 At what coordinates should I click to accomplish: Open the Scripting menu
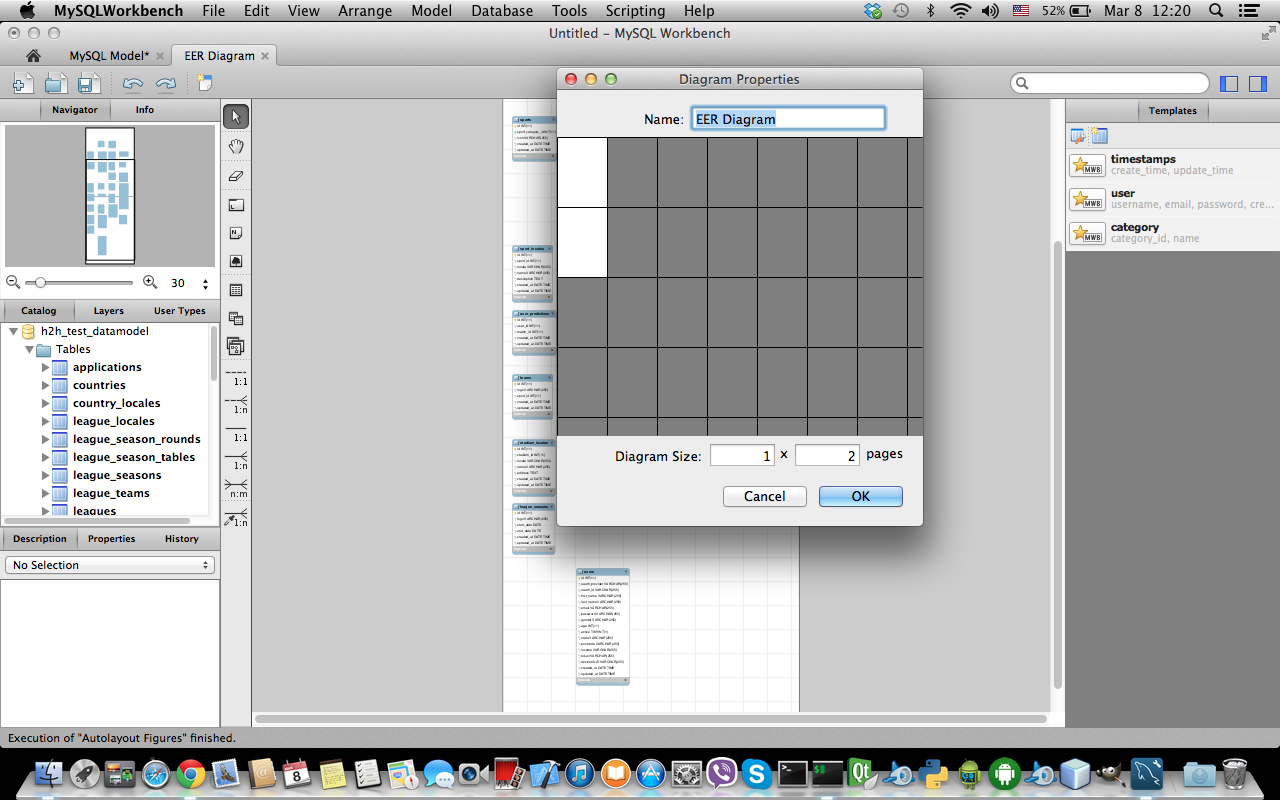635,11
